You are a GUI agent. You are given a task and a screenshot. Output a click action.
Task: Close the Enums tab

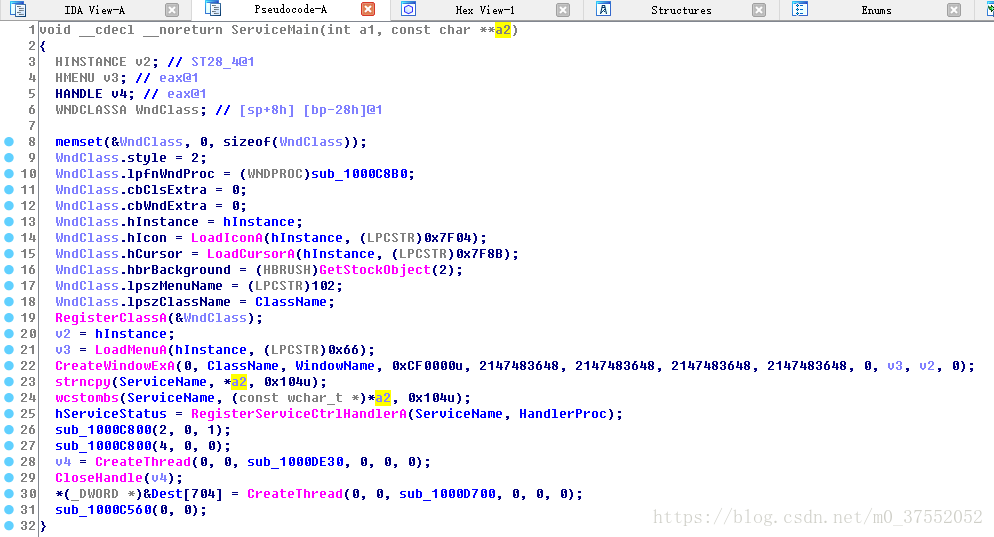954,10
